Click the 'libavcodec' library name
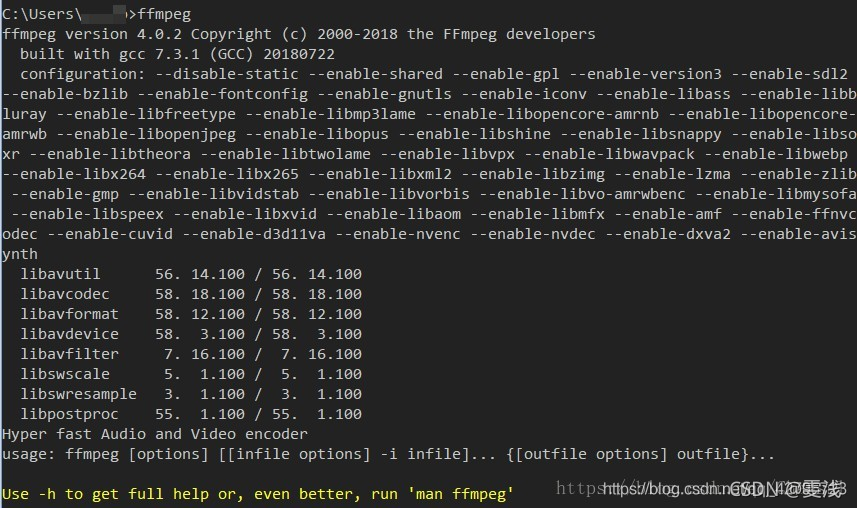 click(65, 294)
